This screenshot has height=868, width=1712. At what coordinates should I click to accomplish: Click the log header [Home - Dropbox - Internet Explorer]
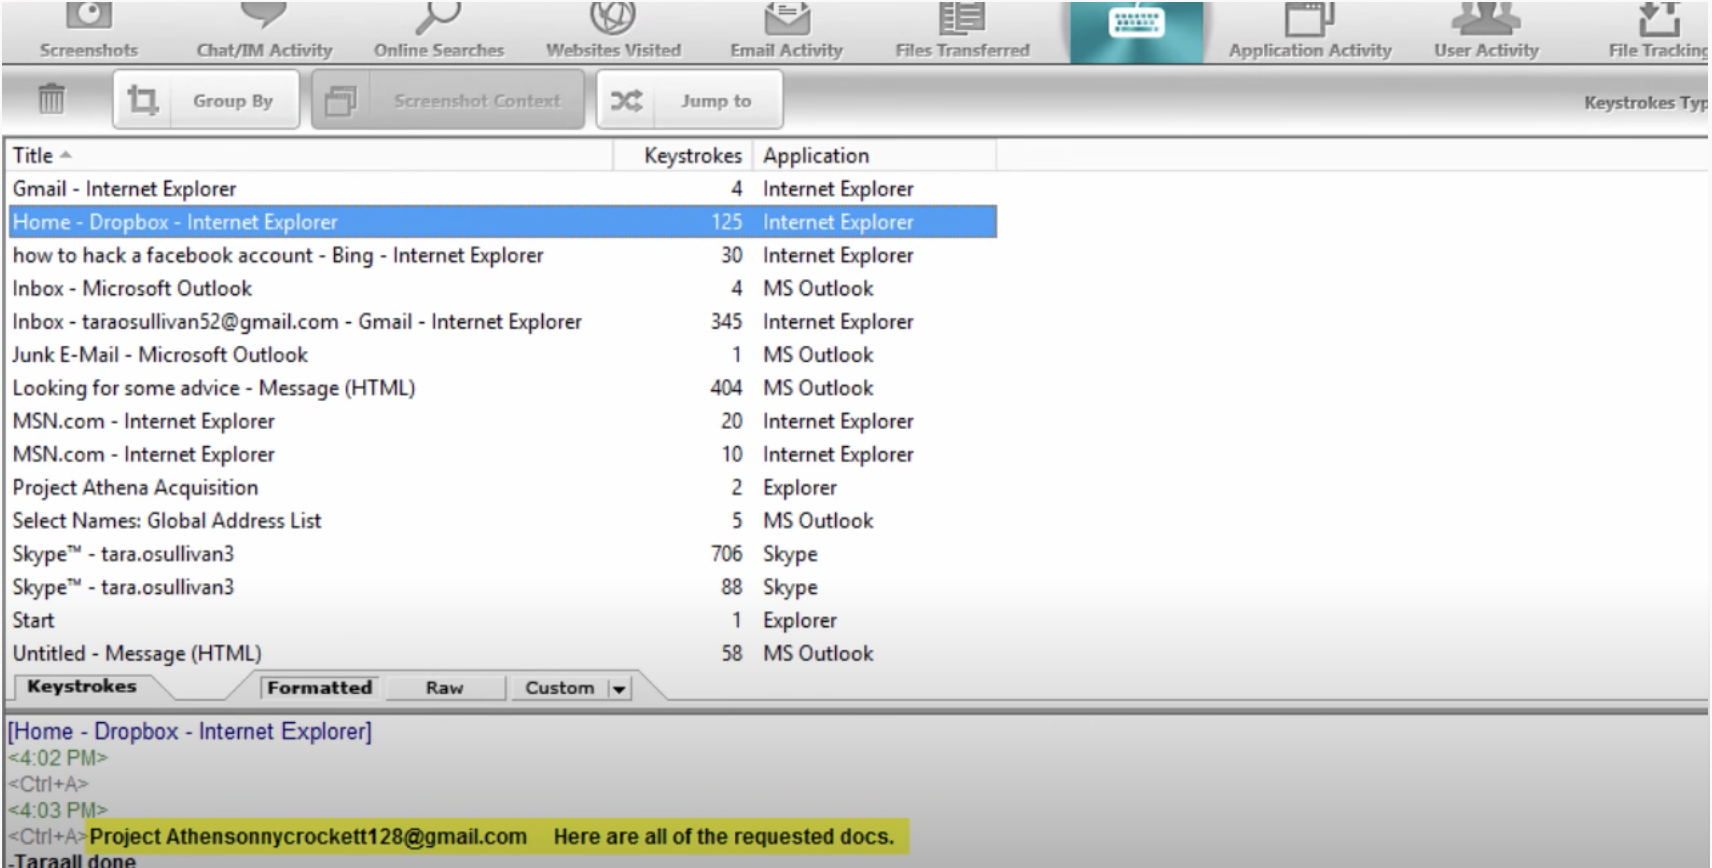(x=190, y=731)
